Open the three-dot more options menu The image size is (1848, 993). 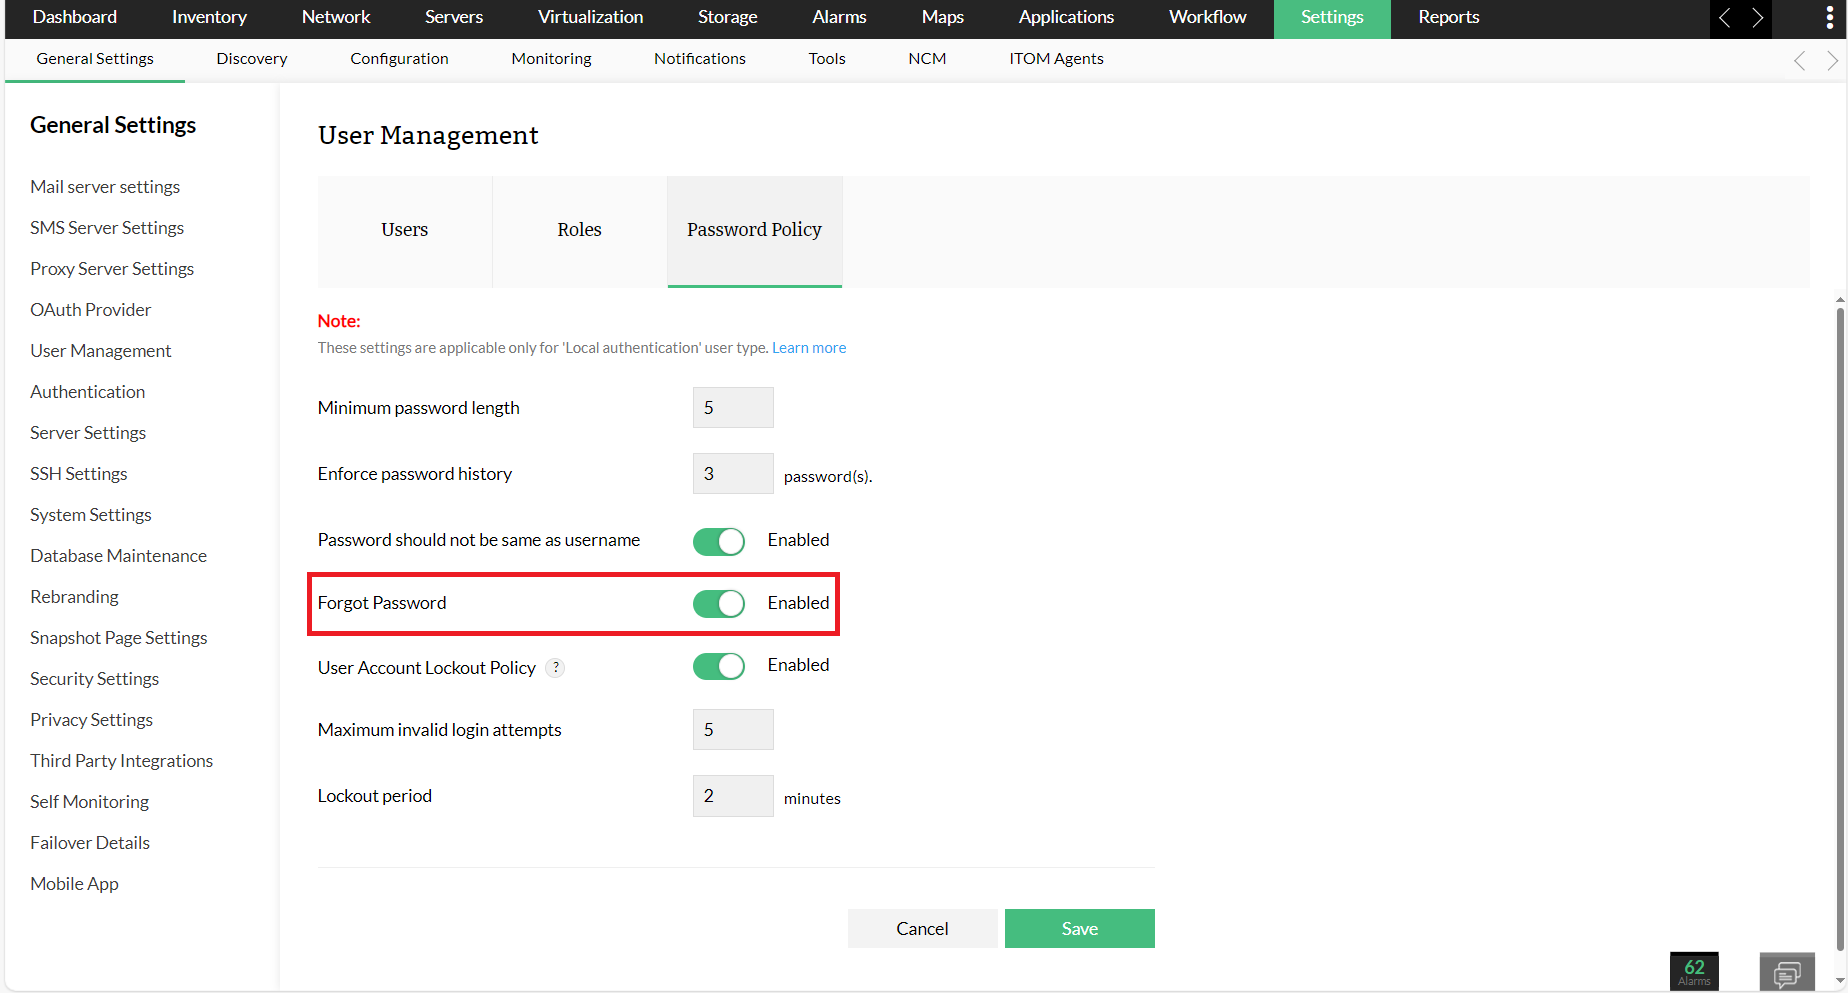tap(1830, 18)
